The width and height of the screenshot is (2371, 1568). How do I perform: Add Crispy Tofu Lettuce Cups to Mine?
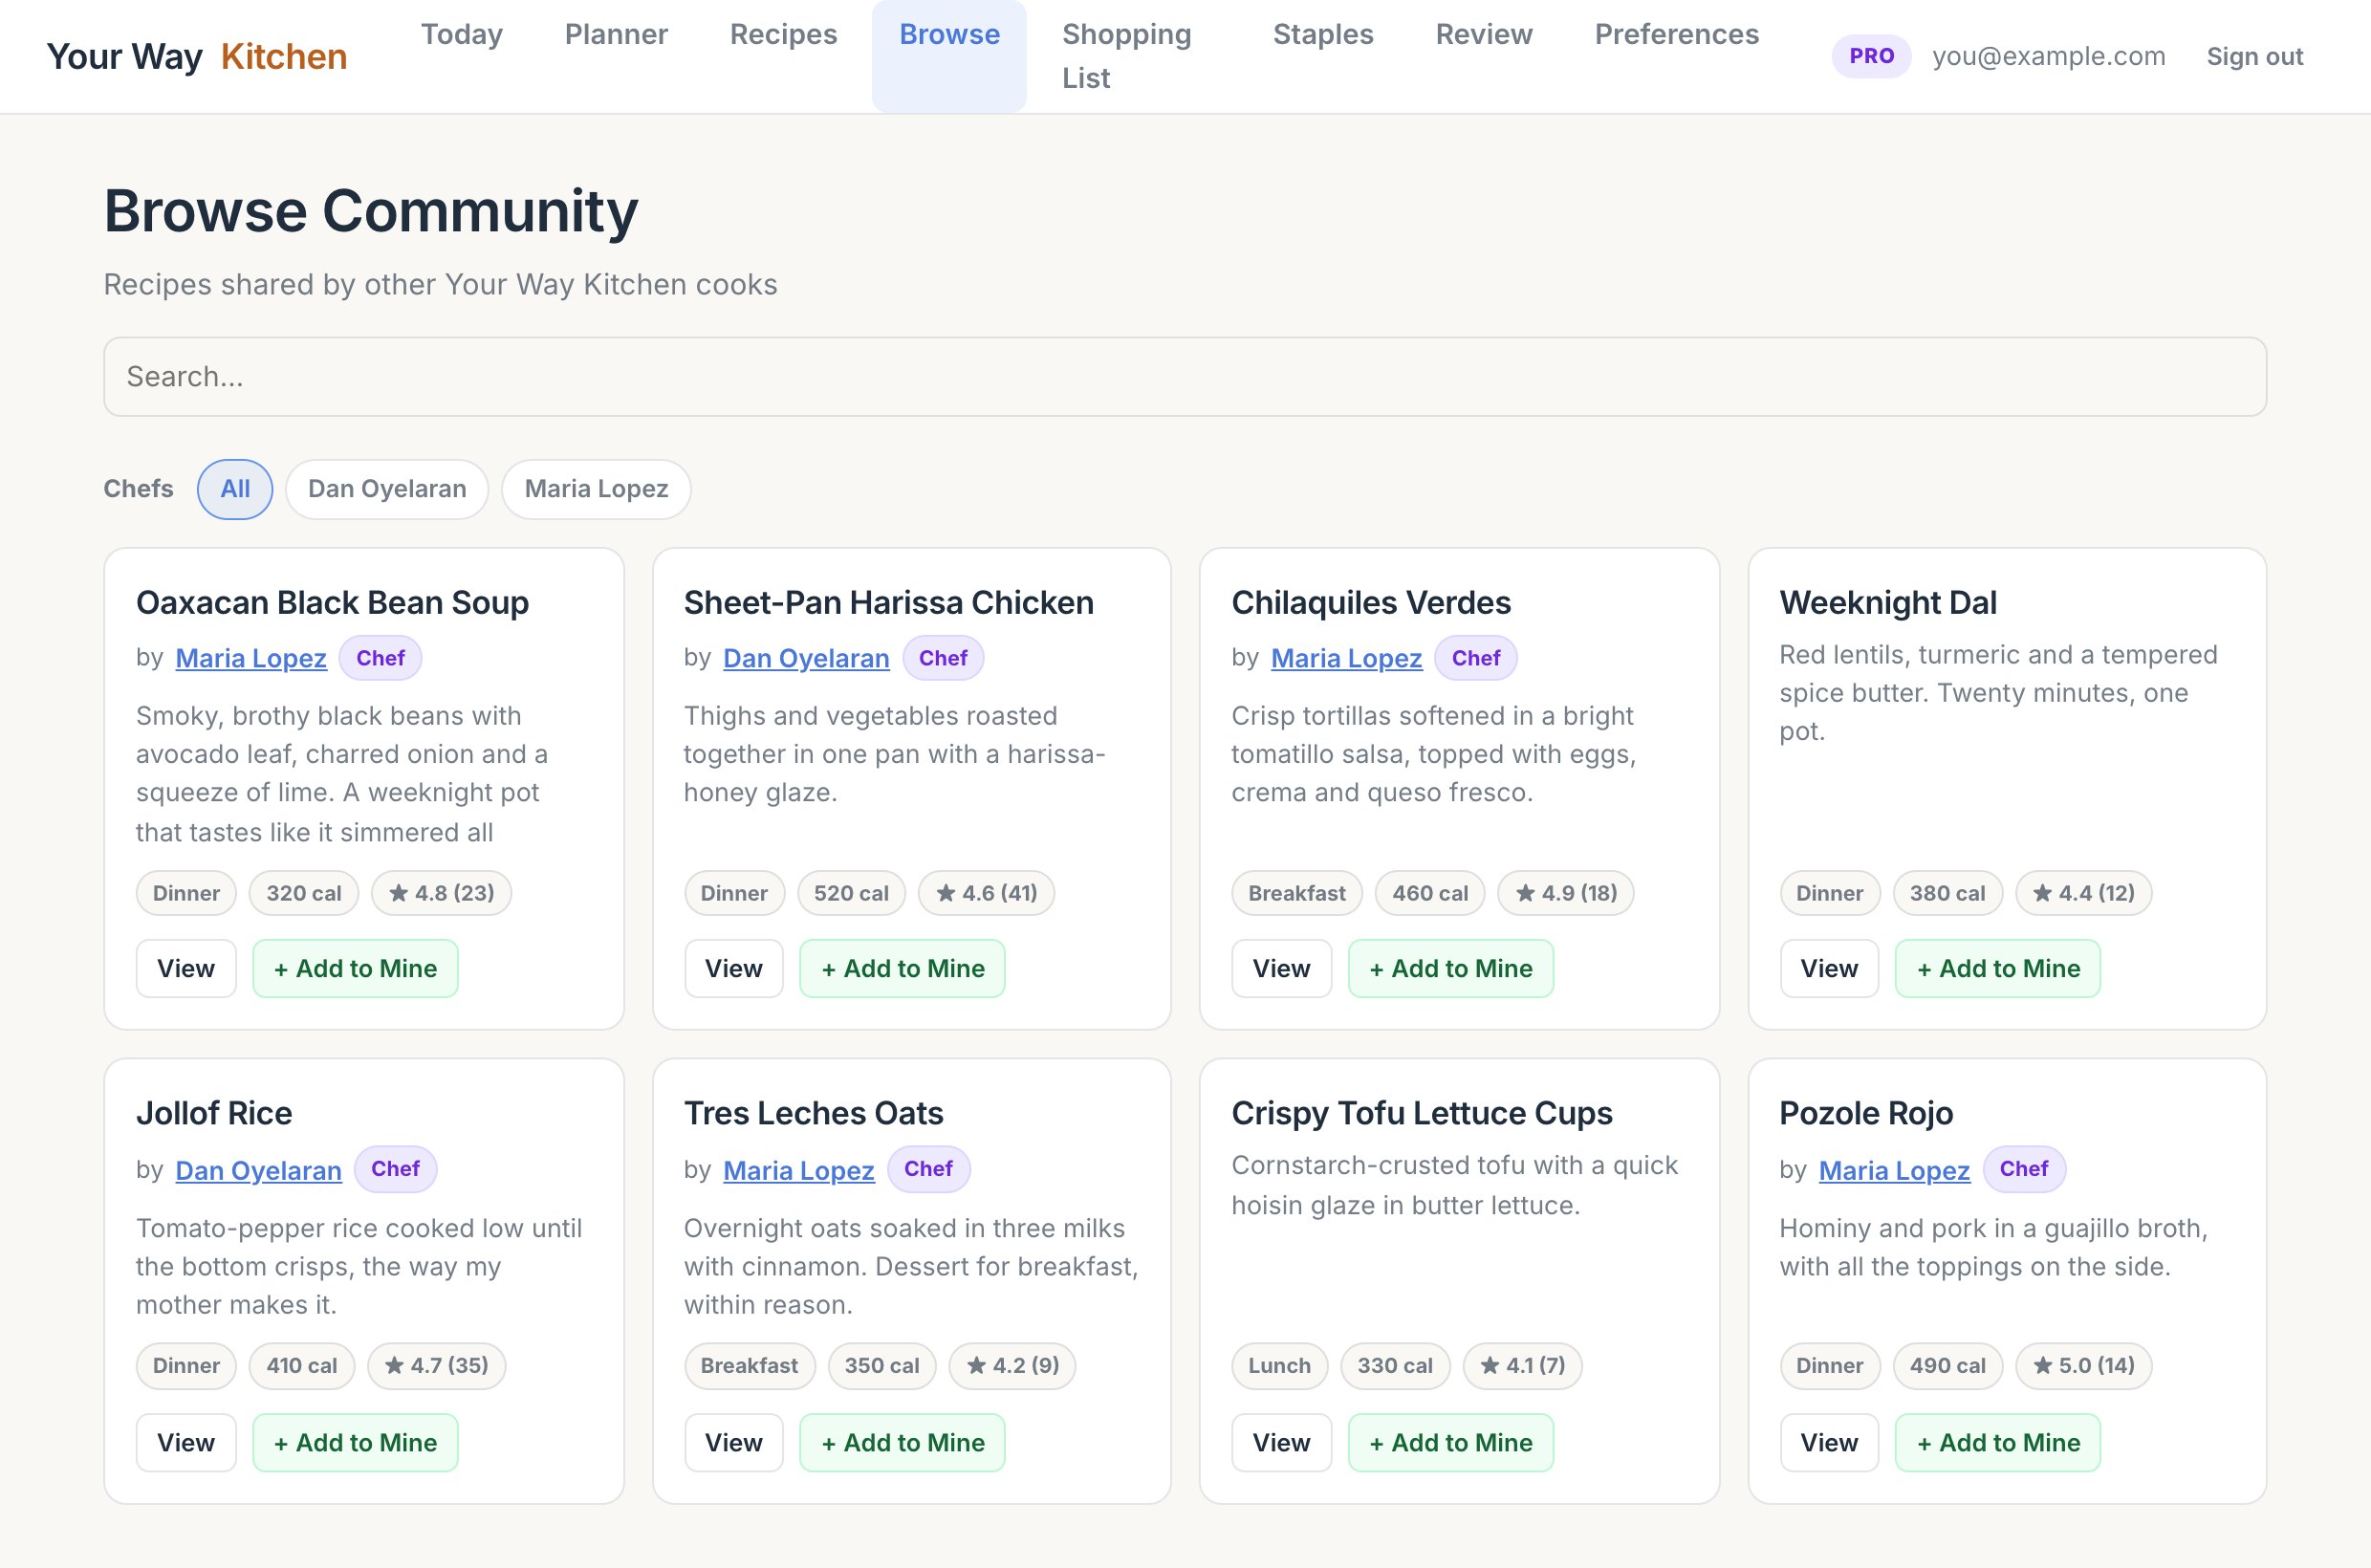(x=1450, y=1442)
